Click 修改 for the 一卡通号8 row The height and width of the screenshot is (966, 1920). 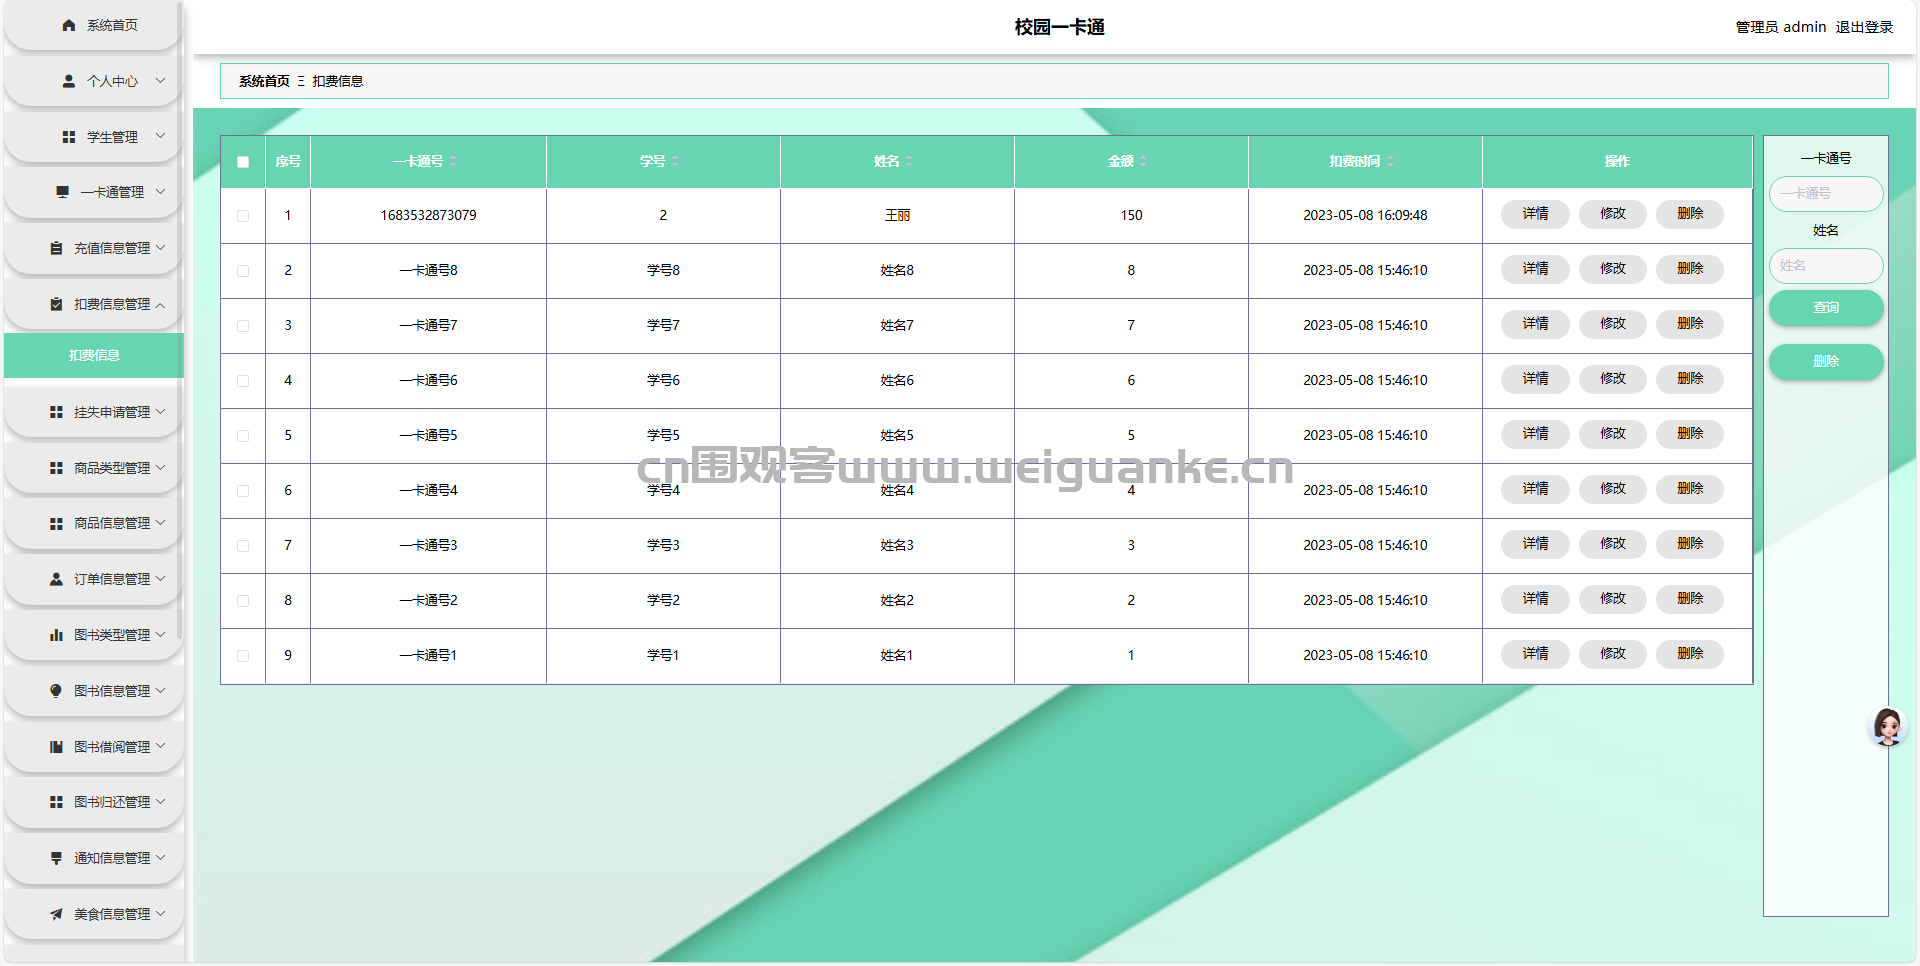1613,269
